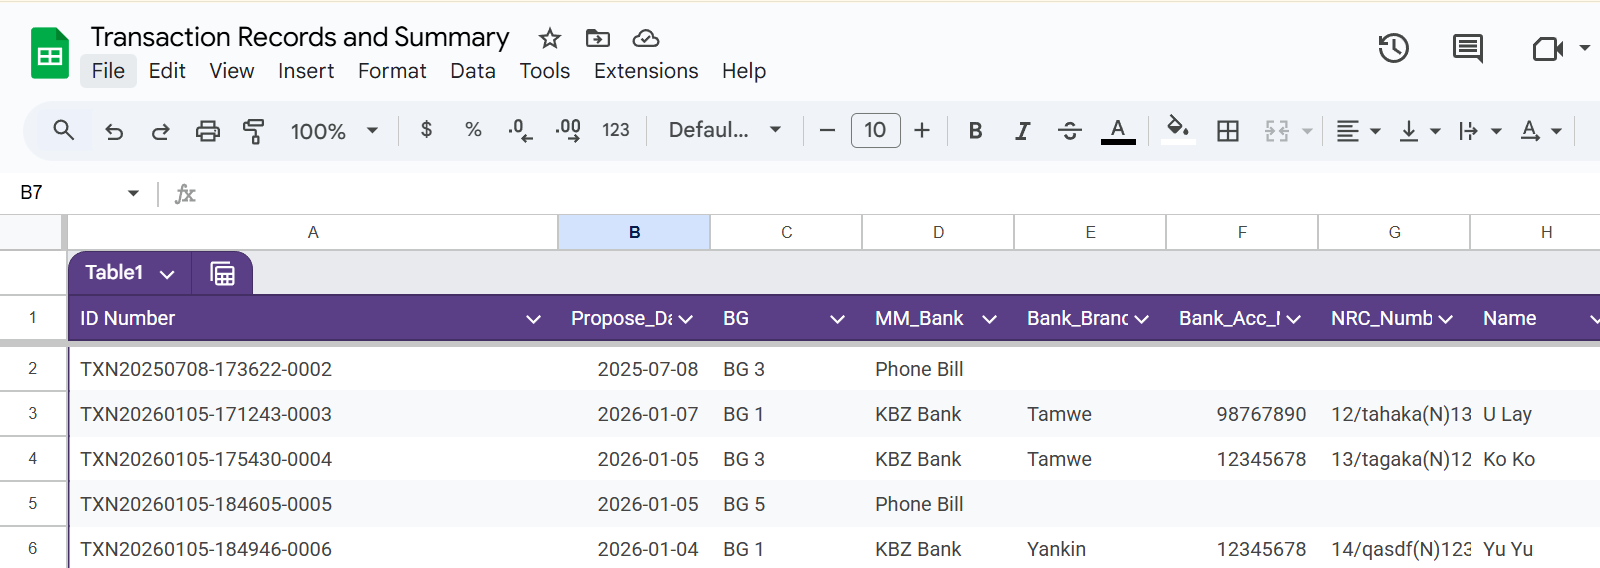Open the Propose_Date column dropdown
Screen dimensions: 1600x568
pos(685,319)
